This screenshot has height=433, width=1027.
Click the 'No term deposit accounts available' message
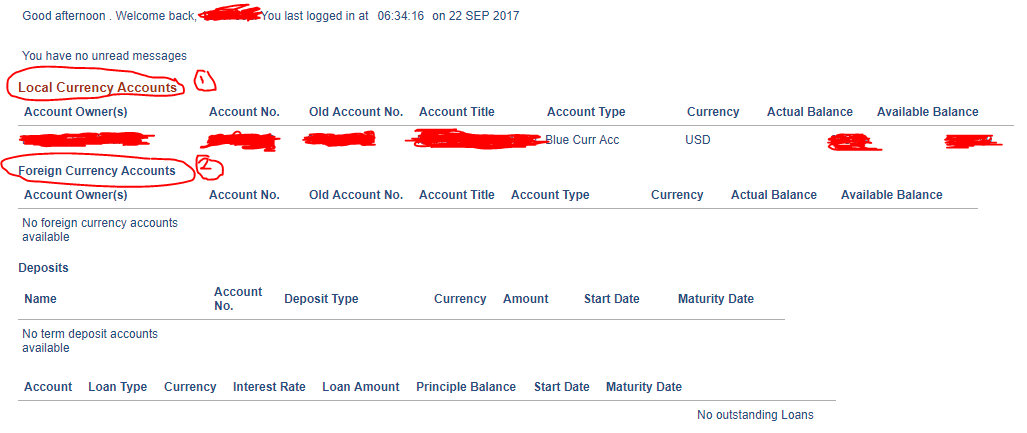tap(90, 341)
